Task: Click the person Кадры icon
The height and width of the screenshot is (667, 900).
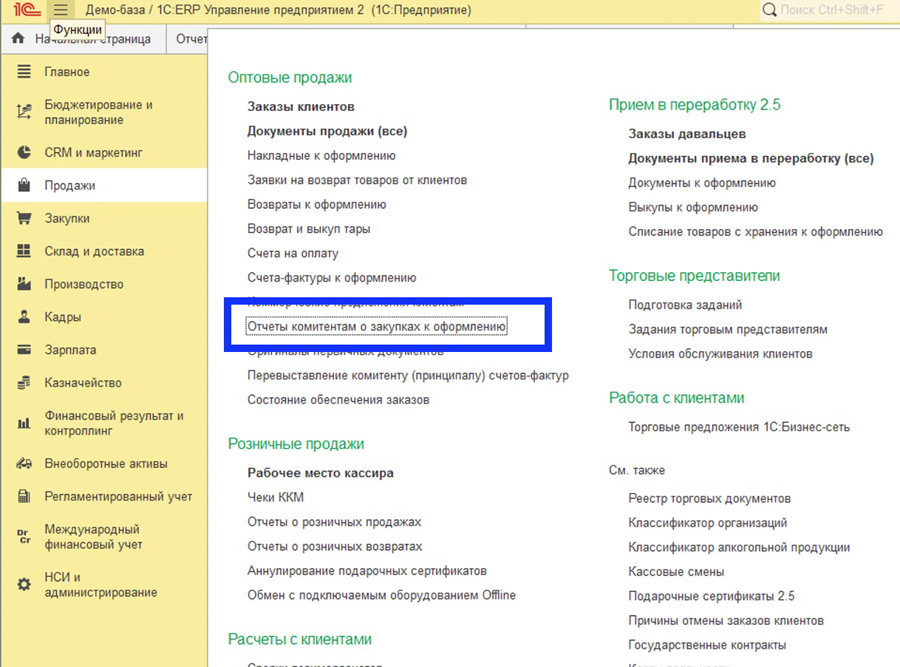Action: pyautogui.click(x=24, y=318)
